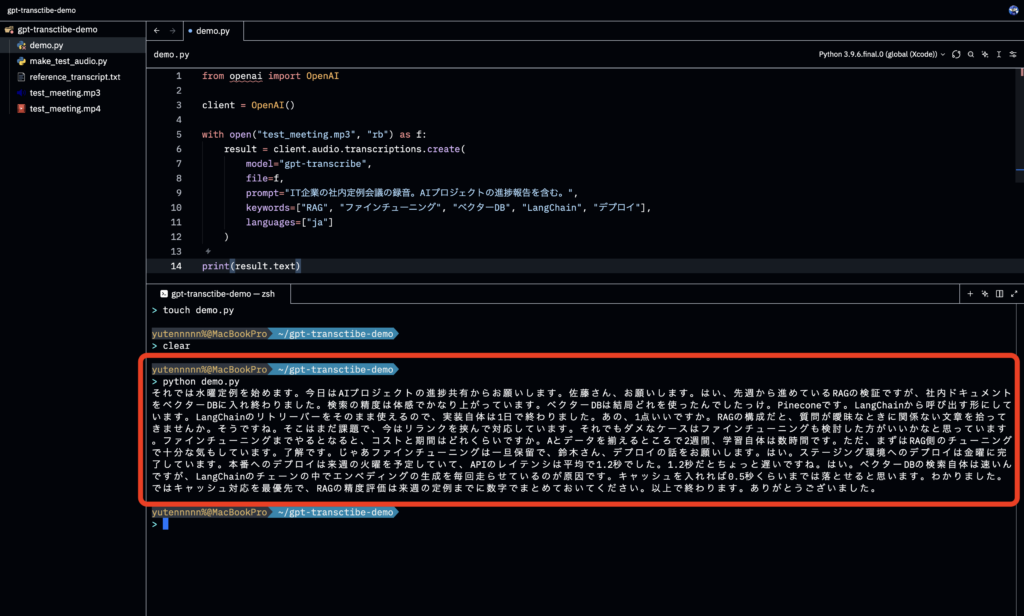Go back with the left arrow navigation icon
1024x616 pixels.
pyautogui.click(x=157, y=31)
